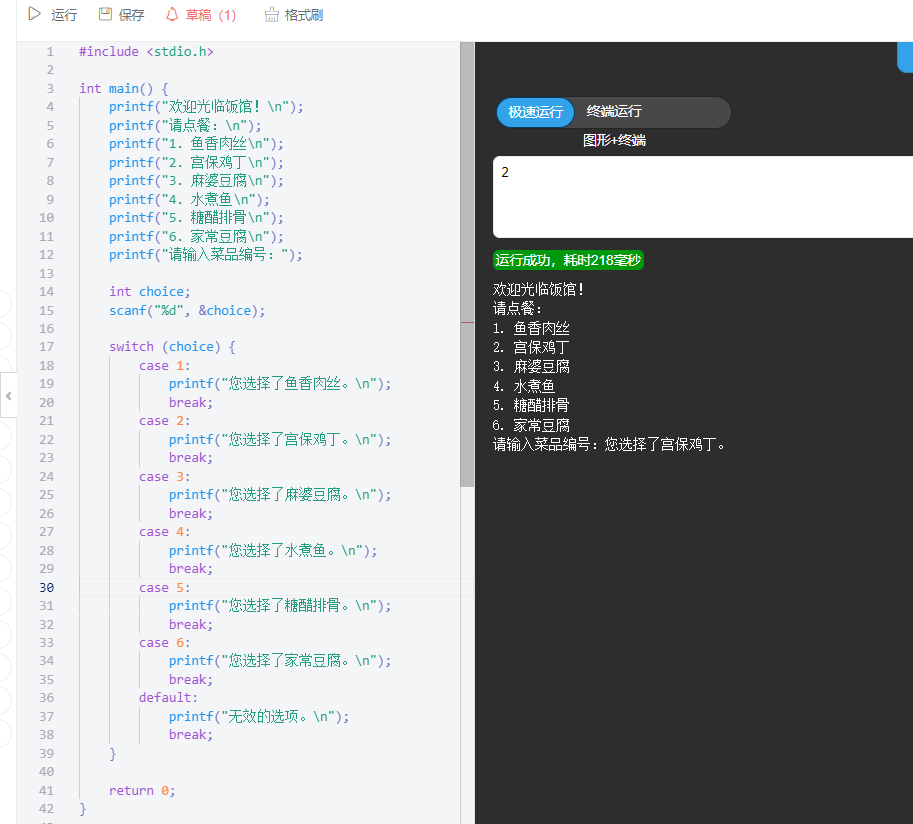Click break; on line 20
913x824 pixels.
191,402
